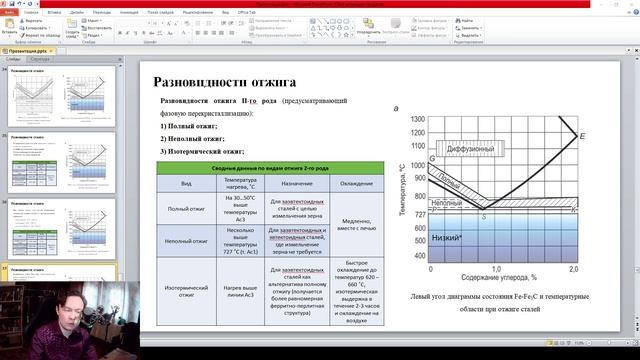The image size is (640, 360).
Task: Click the slide title Разновидности отжига
Action: pyautogui.click(x=224, y=82)
